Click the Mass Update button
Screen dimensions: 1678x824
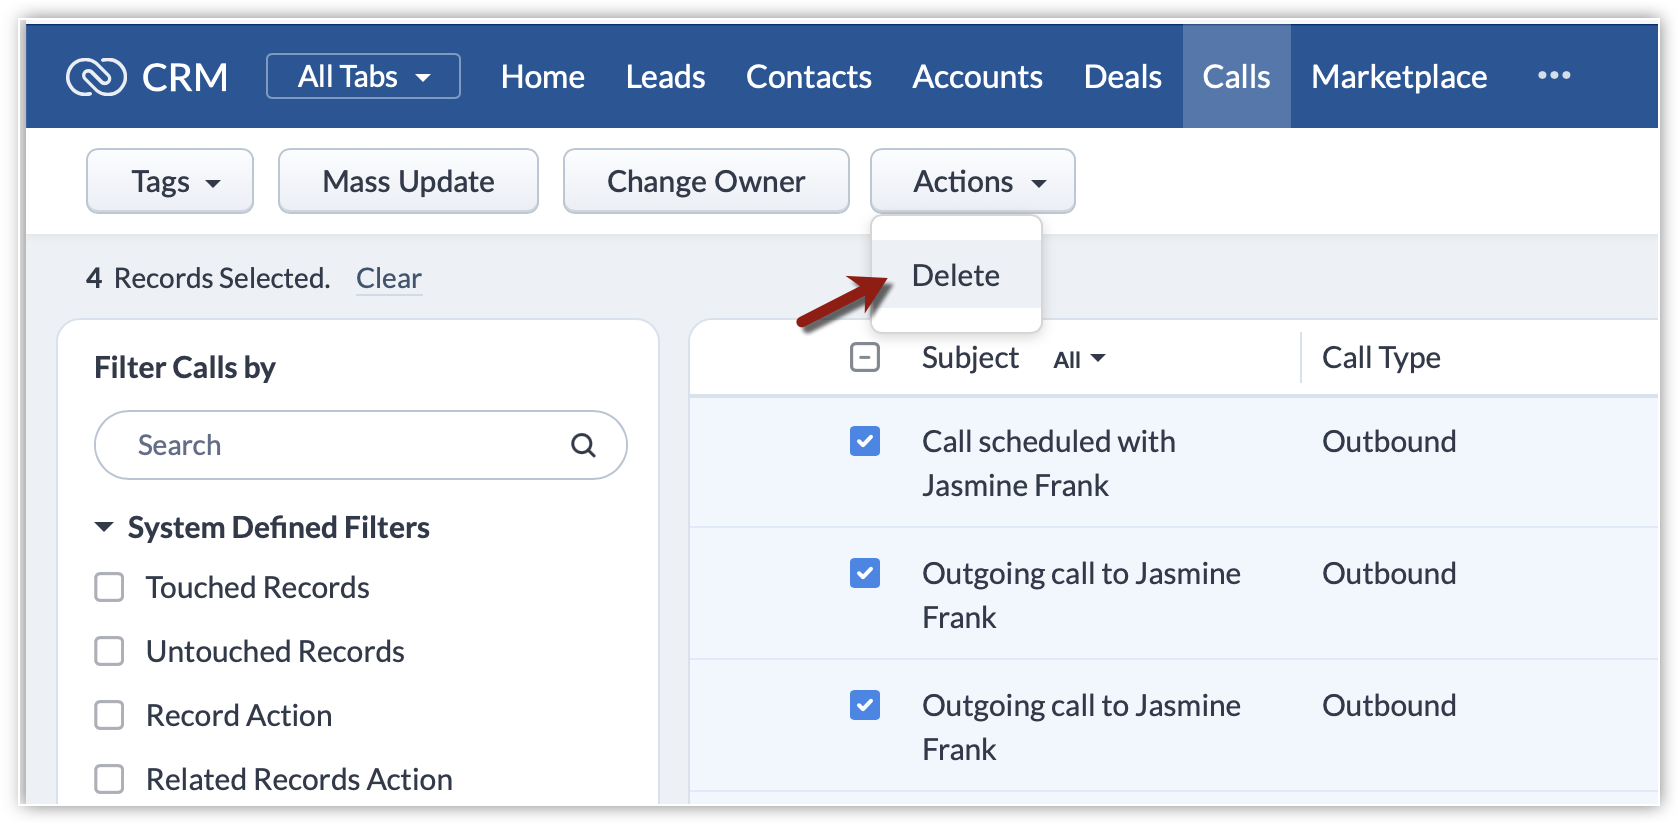408,181
